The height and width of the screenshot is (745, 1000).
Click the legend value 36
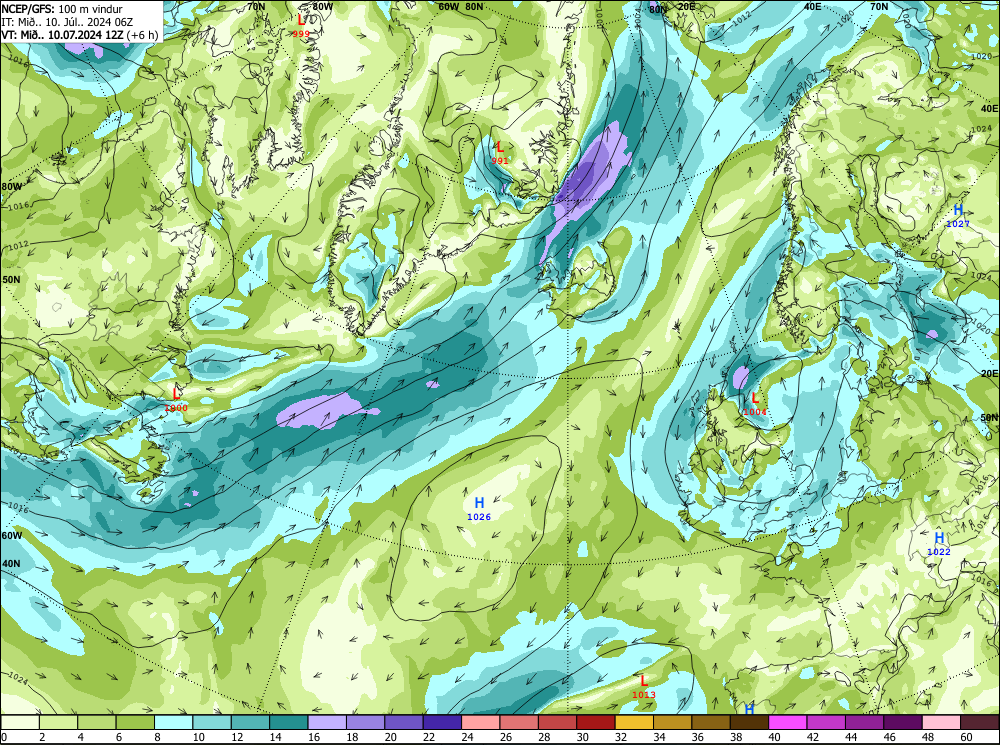(x=697, y=737)
